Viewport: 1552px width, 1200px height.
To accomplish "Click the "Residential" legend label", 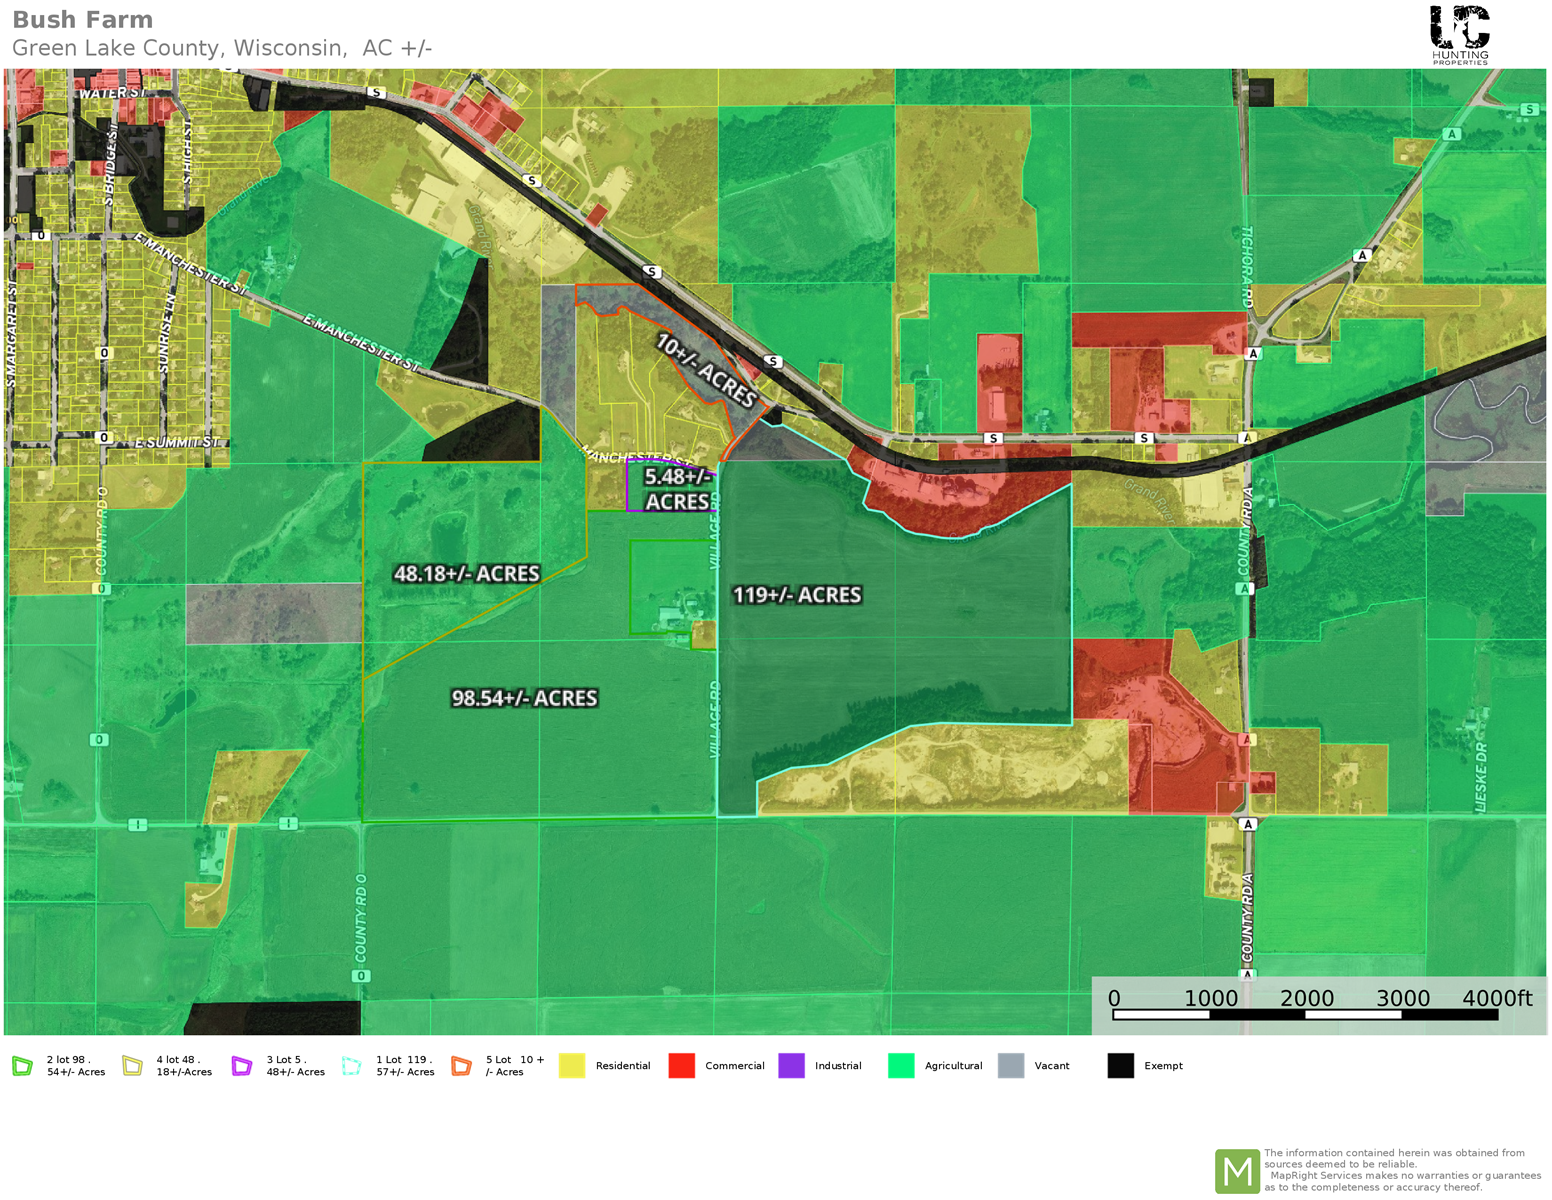I will point(623,1066).
